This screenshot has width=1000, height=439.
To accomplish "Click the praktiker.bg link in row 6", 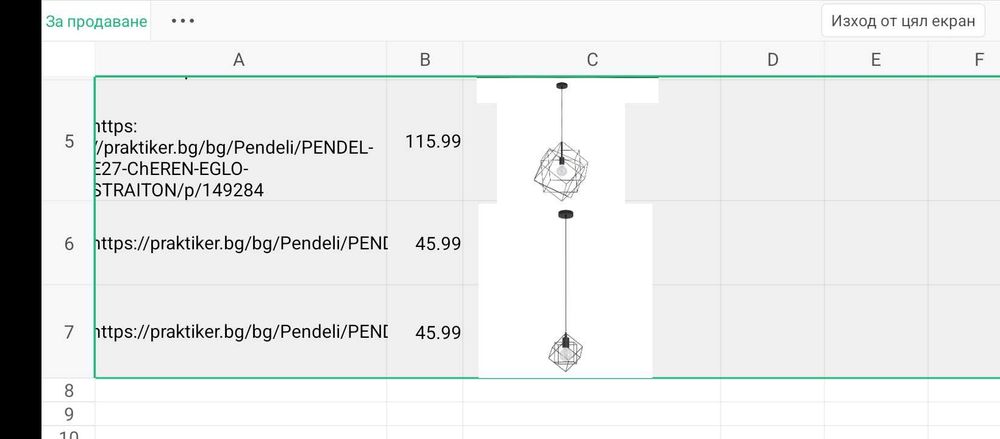I will [x=240, y=244].
